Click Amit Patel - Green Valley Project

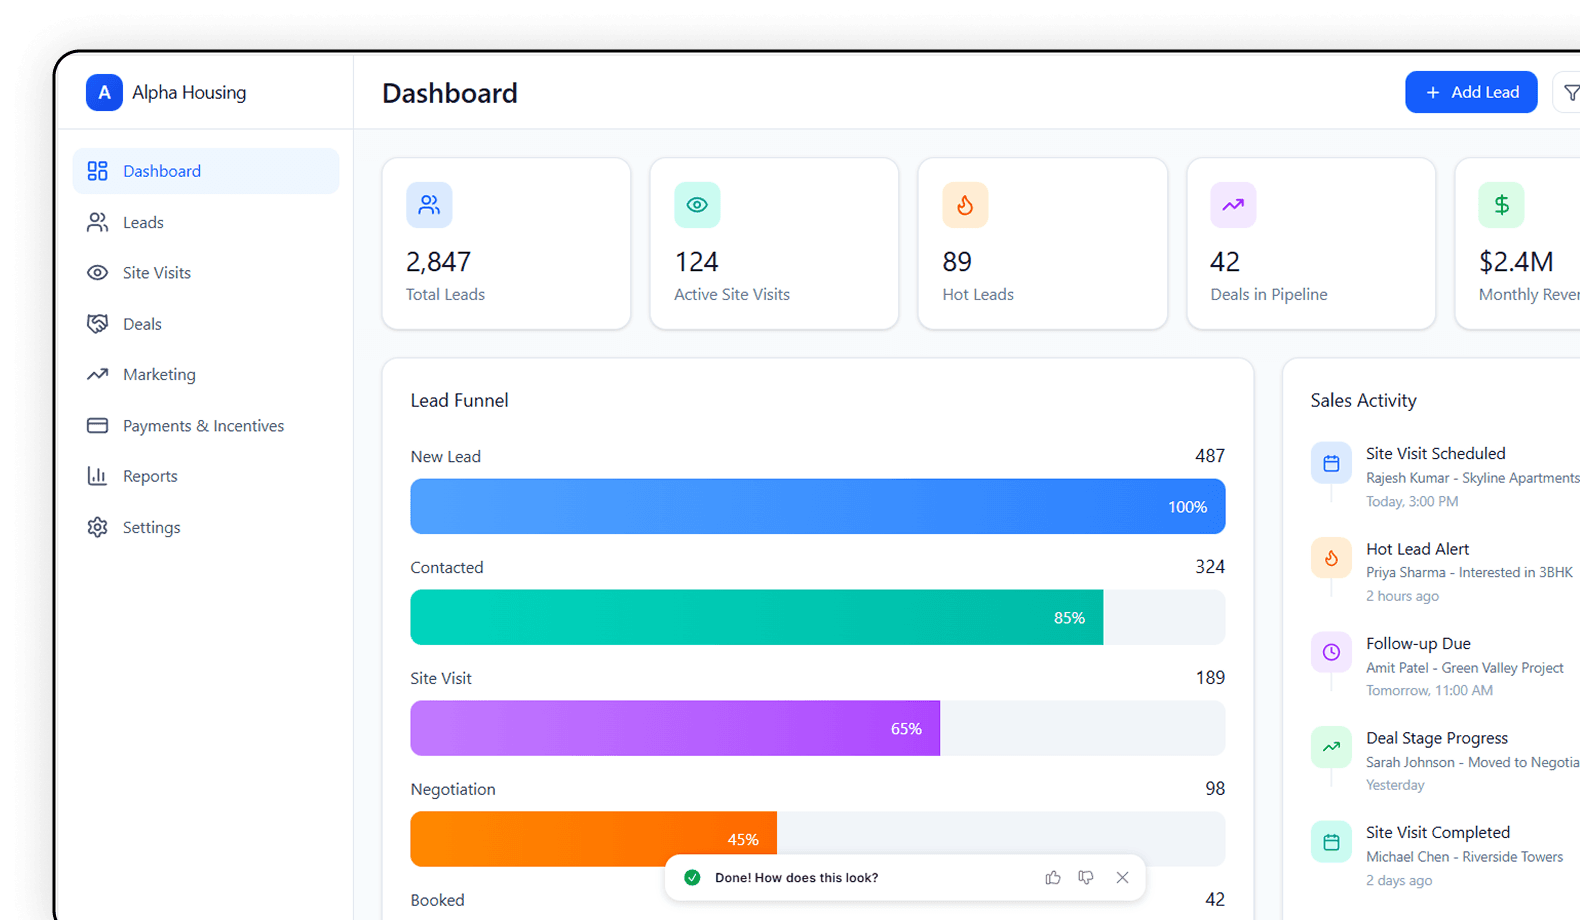[1465, 668]
